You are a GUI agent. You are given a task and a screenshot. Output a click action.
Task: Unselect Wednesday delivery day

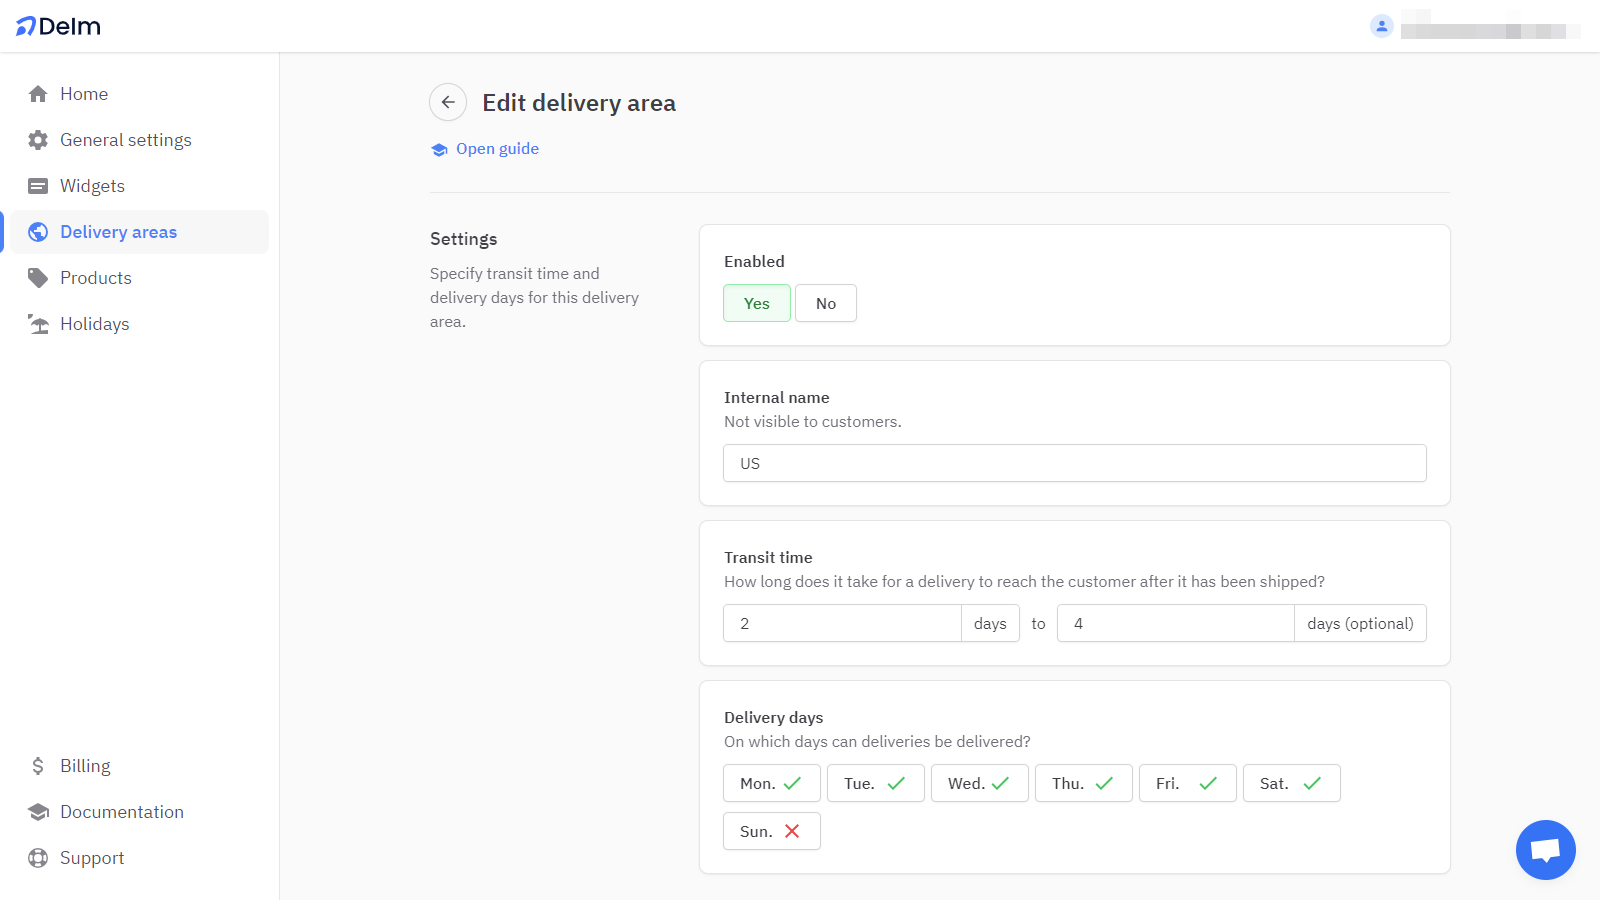(979, 783)
